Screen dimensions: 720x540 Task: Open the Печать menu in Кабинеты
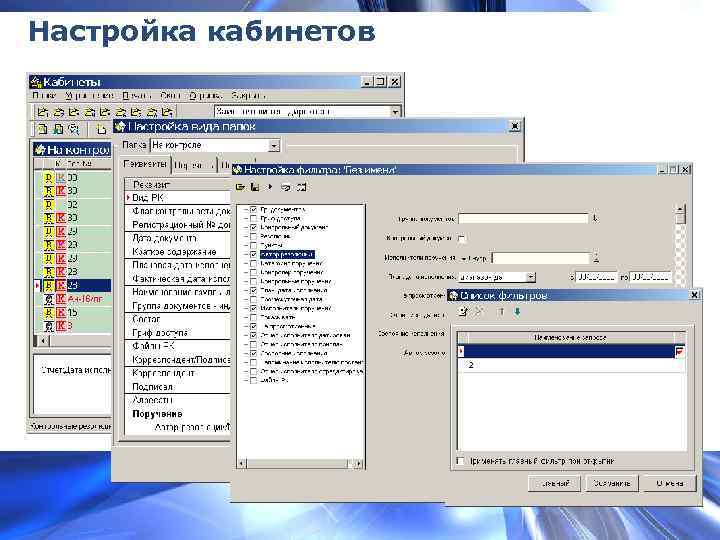[x=136, y=96]
